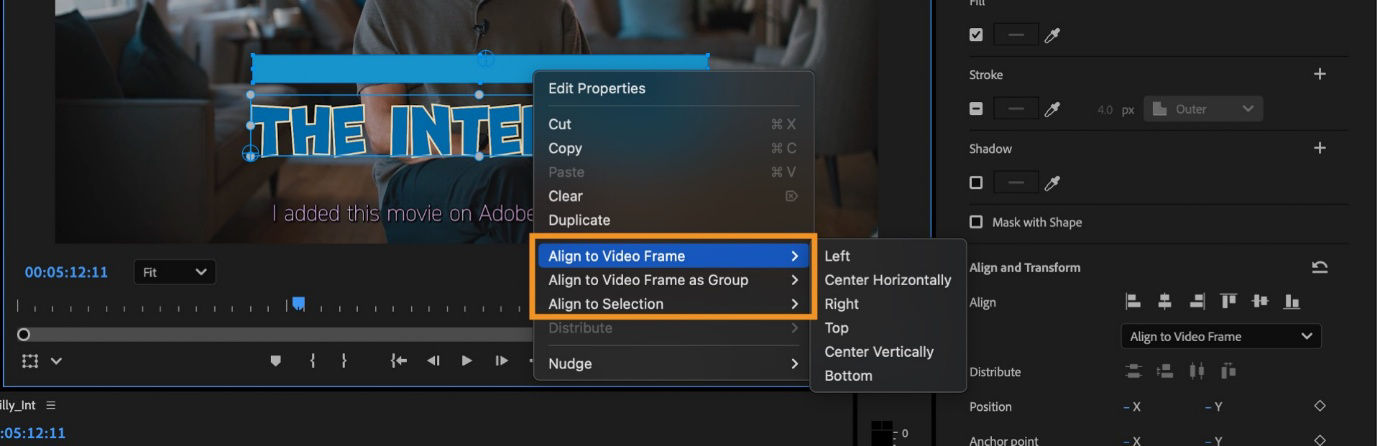The image size is (1380, 446).
Task: Click the selection rectangle tool icon under the monitor
Action: pyautogui.click(x=30, y=361)
